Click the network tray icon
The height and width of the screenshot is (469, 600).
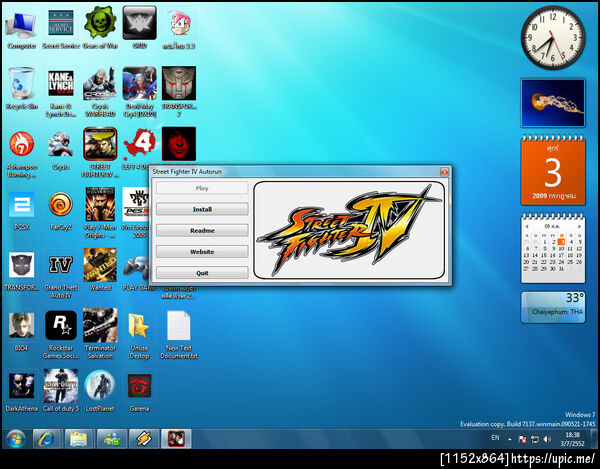coord(535,440)
